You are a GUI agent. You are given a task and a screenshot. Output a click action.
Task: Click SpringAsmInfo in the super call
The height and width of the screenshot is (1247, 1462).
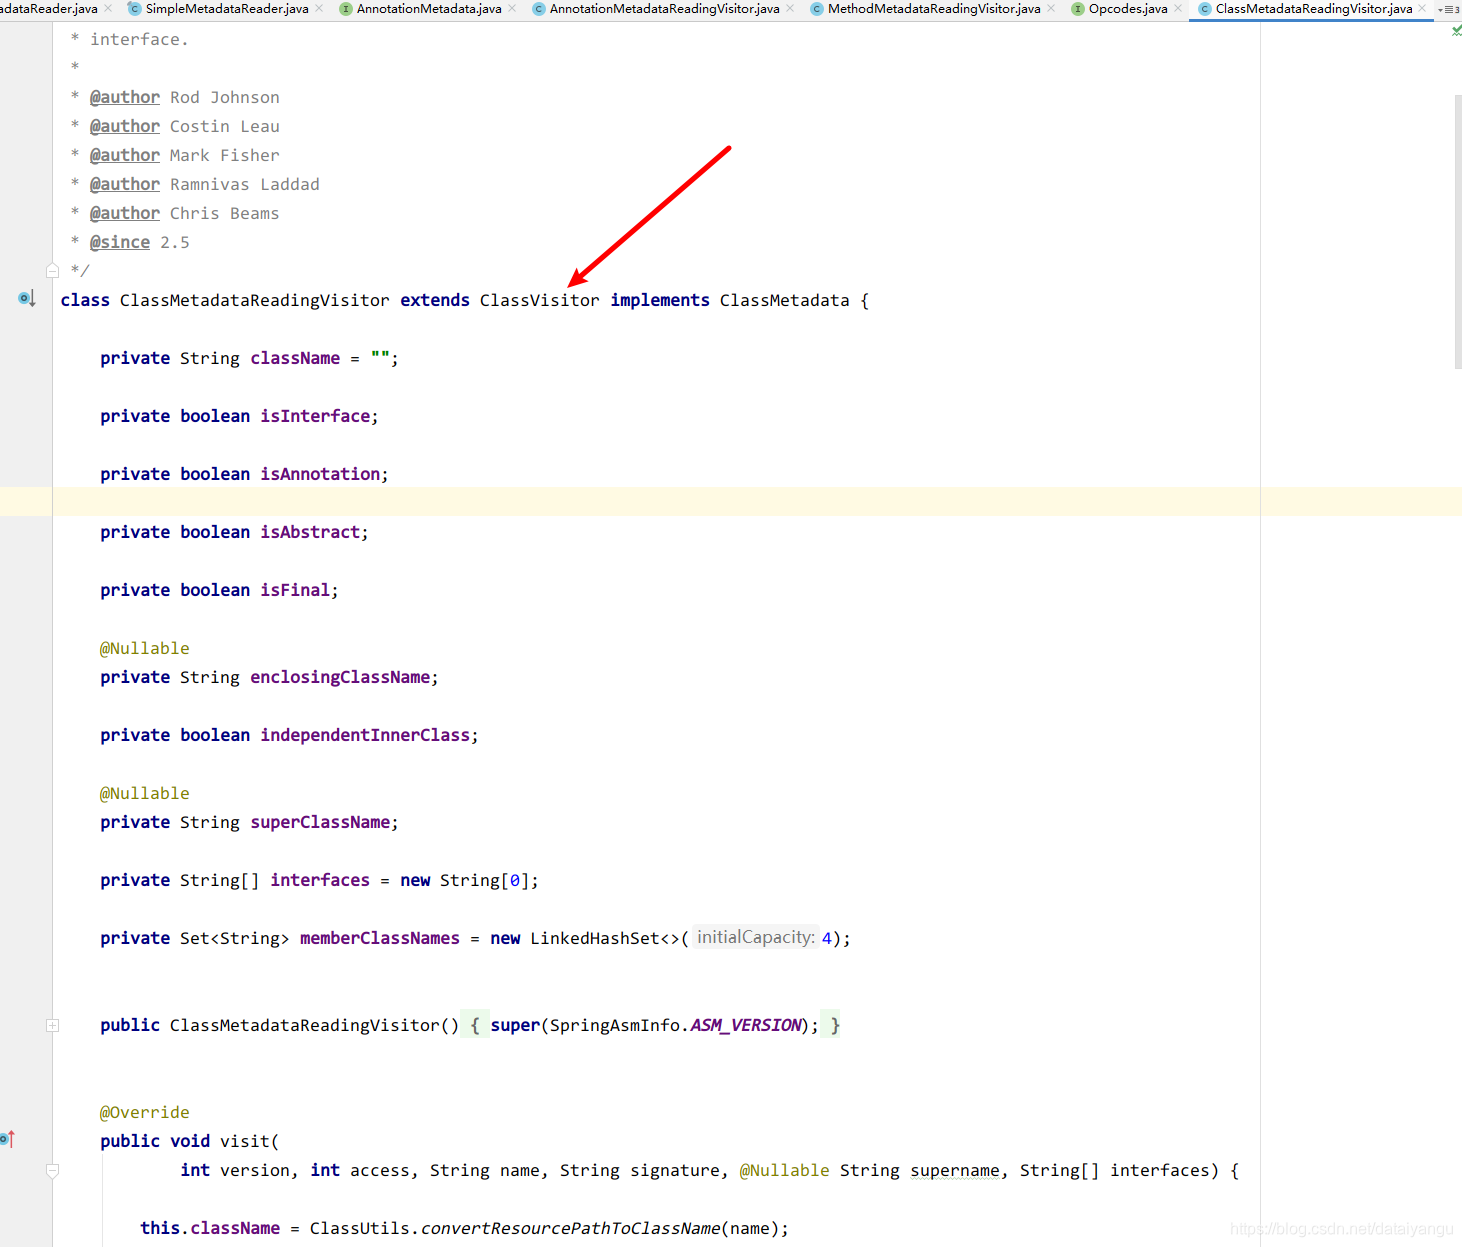point(615,1025)
